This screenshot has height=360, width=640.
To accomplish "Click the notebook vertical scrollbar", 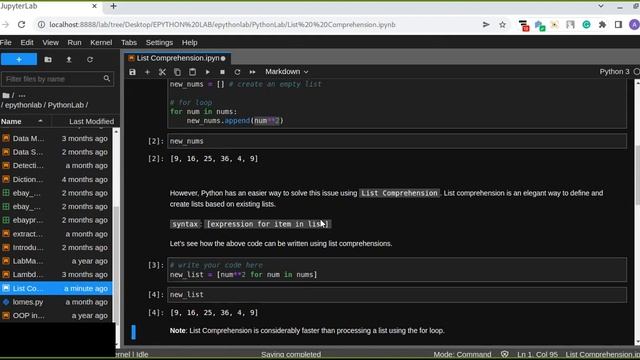I will (x=637, y=212).
